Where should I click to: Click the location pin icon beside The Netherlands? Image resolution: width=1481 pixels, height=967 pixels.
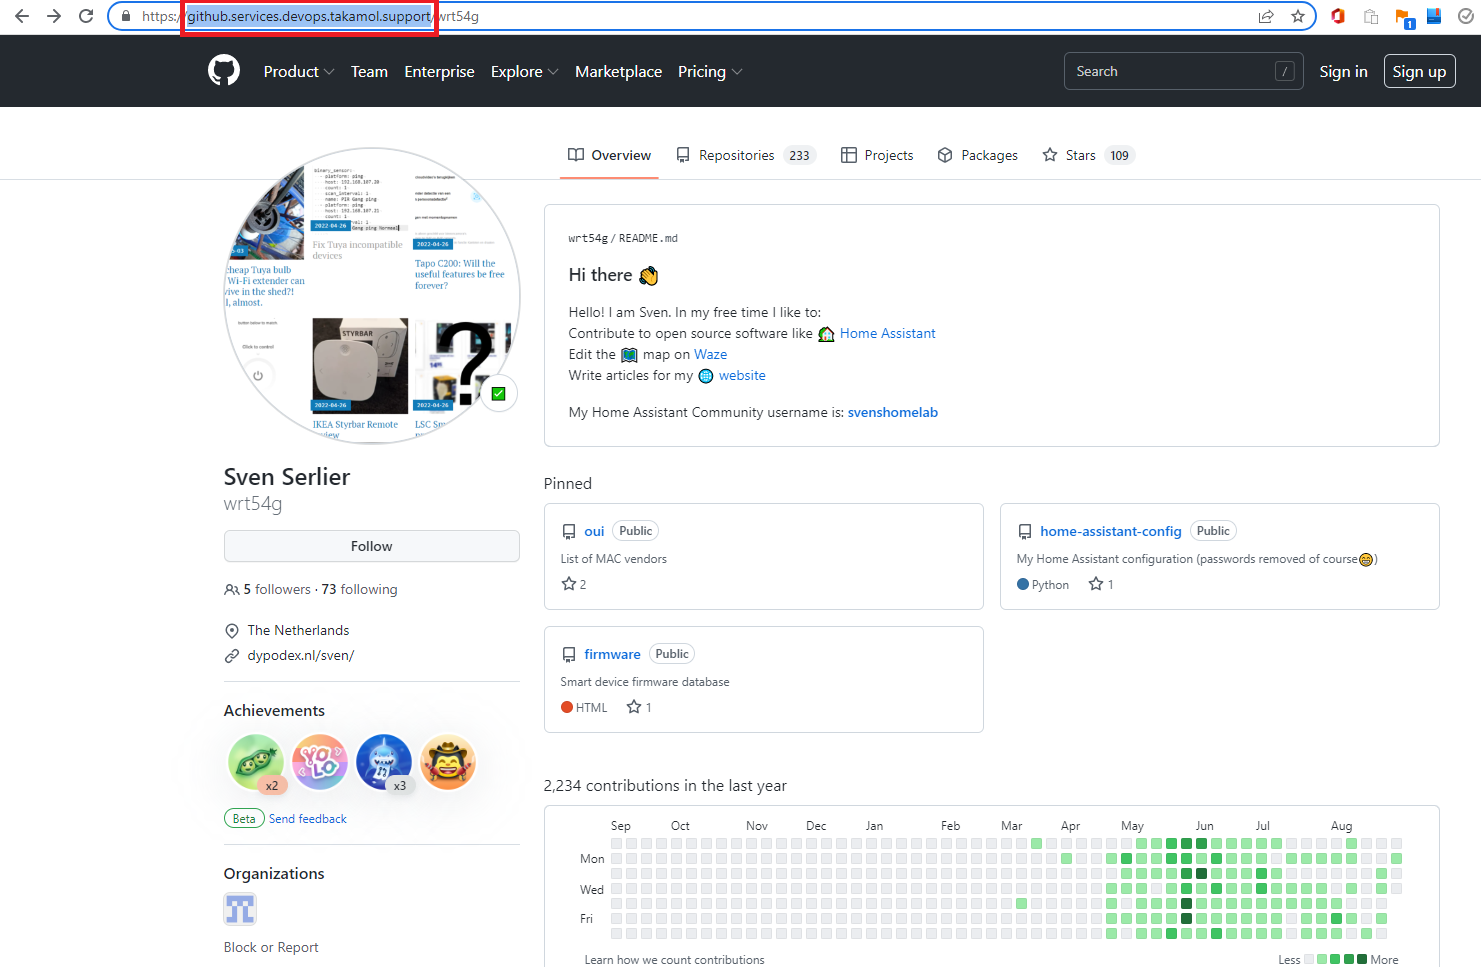tap(231, 630)
